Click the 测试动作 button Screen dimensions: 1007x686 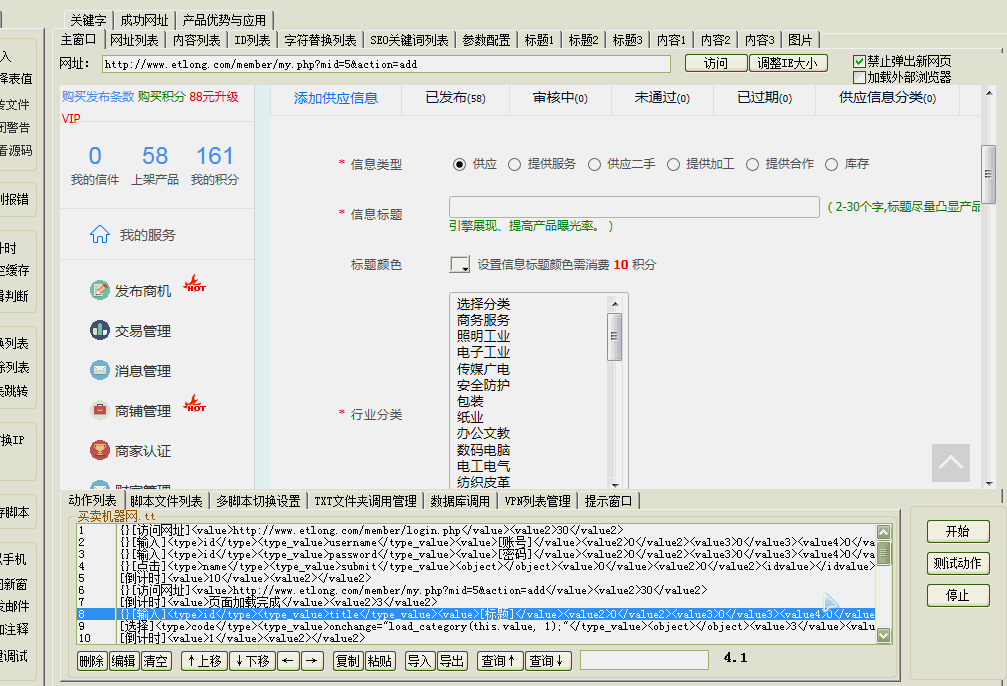pos(958,563)
